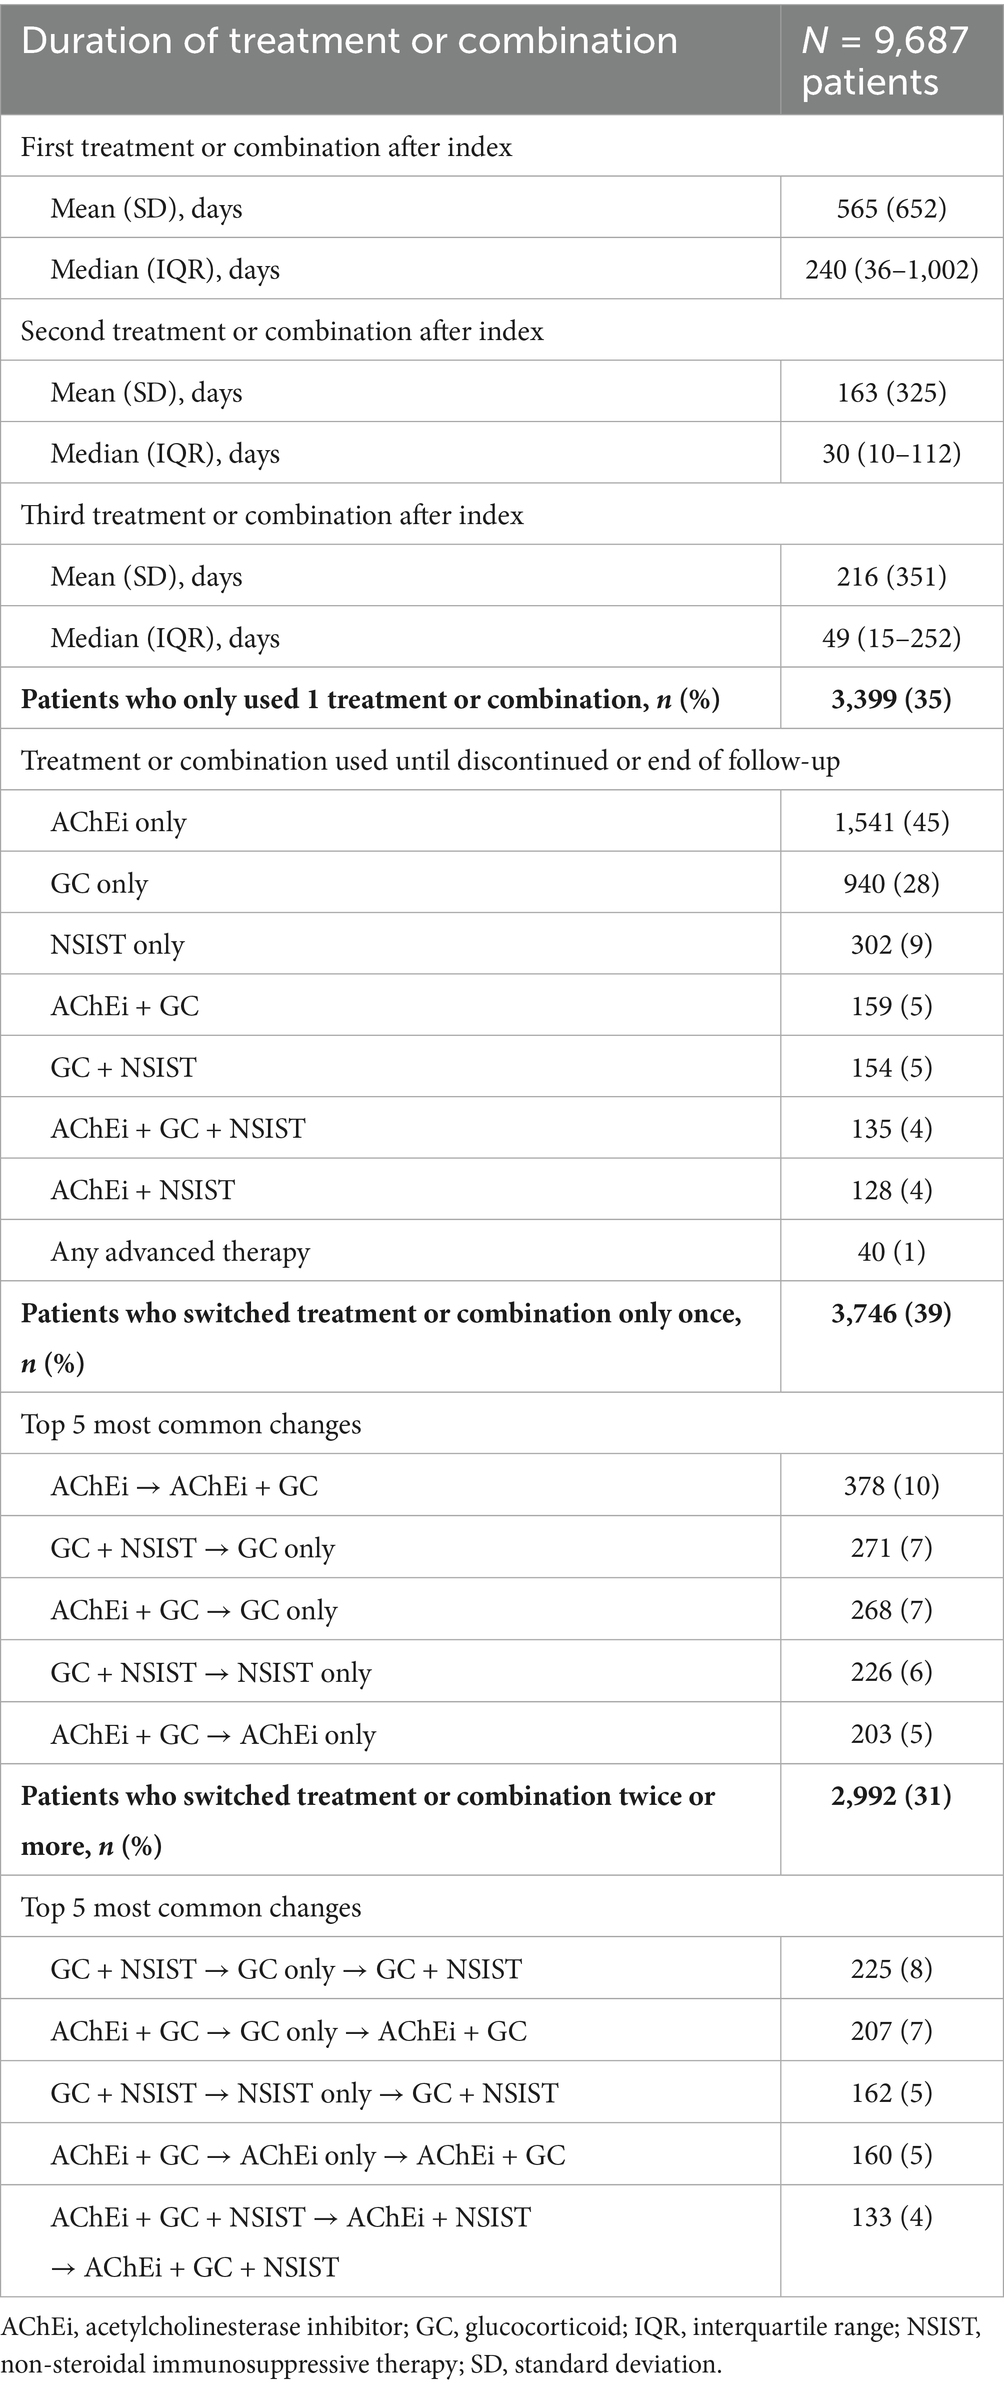This screenshot has width=1004, height=2386.
Task: Click the "Third treatment or combination after index" row
Action: pos(272,515)
